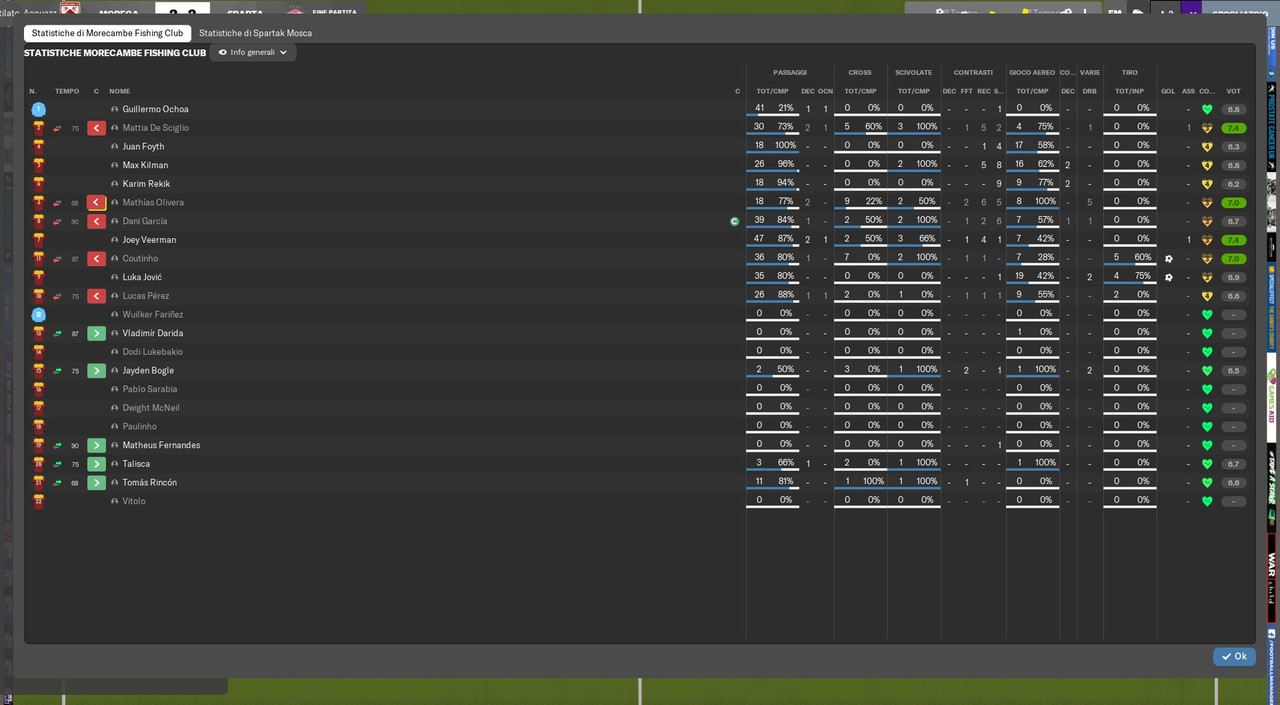Open Pablo Sarabia's player profile
Viewport: 1280px width, 705px height.
tap(150, 389)
